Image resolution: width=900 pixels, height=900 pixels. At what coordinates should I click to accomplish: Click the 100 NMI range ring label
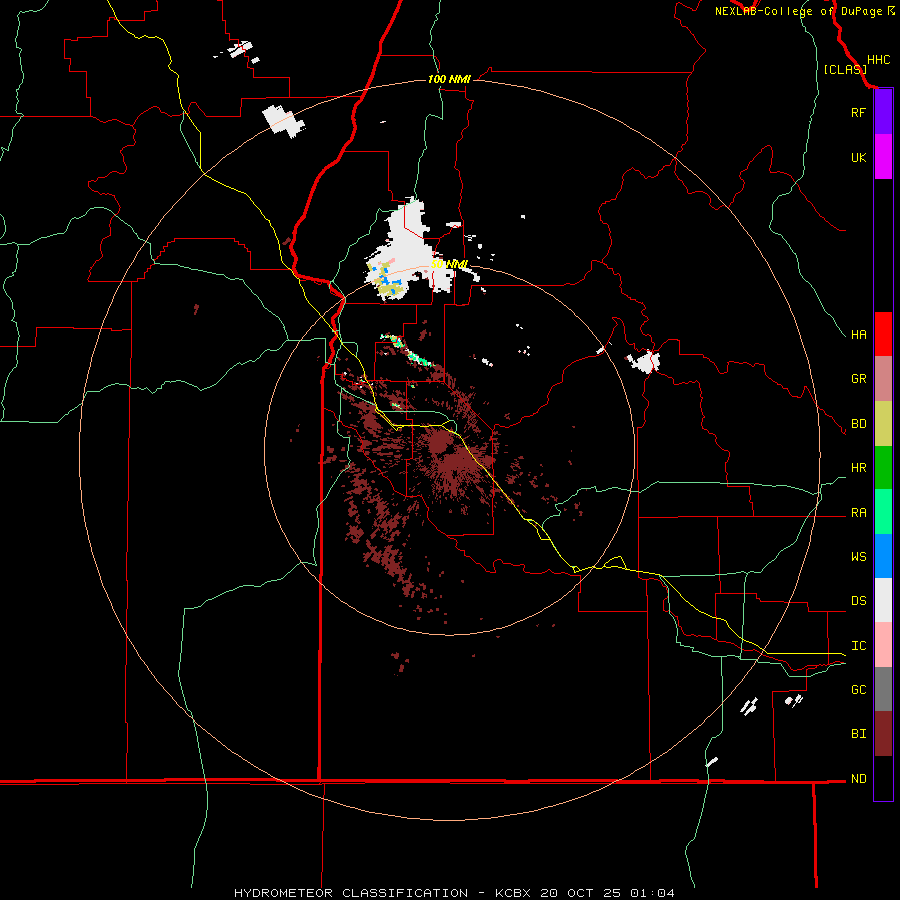click(x=449, y=79)
